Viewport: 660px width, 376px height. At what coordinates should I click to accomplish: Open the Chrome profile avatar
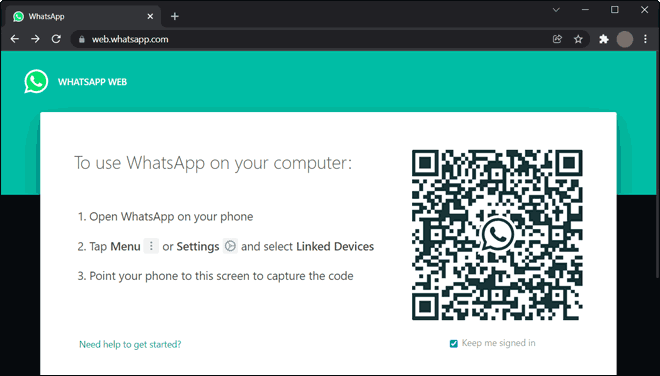pyautogui.click(x=625, y=39)
